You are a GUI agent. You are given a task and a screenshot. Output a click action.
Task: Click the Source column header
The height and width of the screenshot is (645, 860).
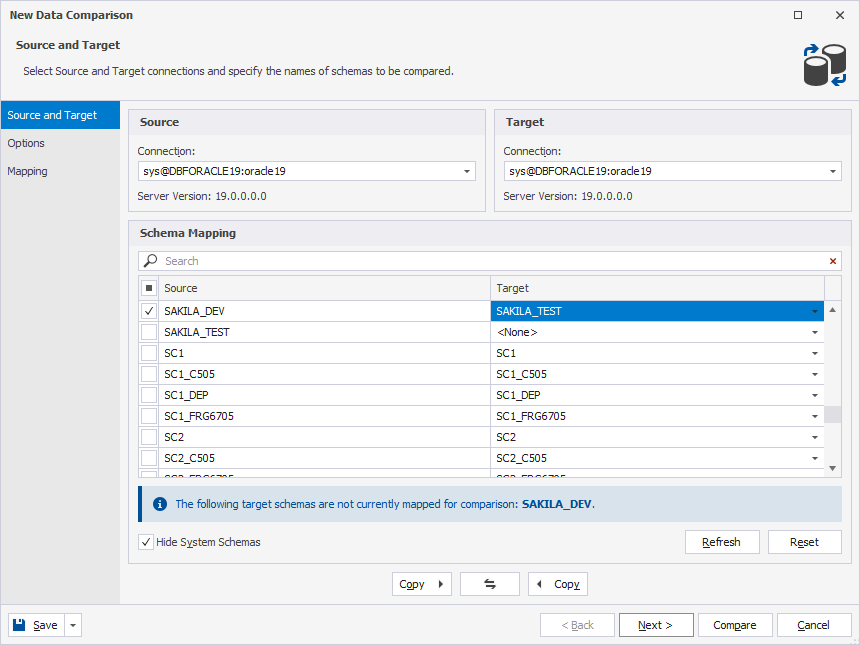point(324,288)
